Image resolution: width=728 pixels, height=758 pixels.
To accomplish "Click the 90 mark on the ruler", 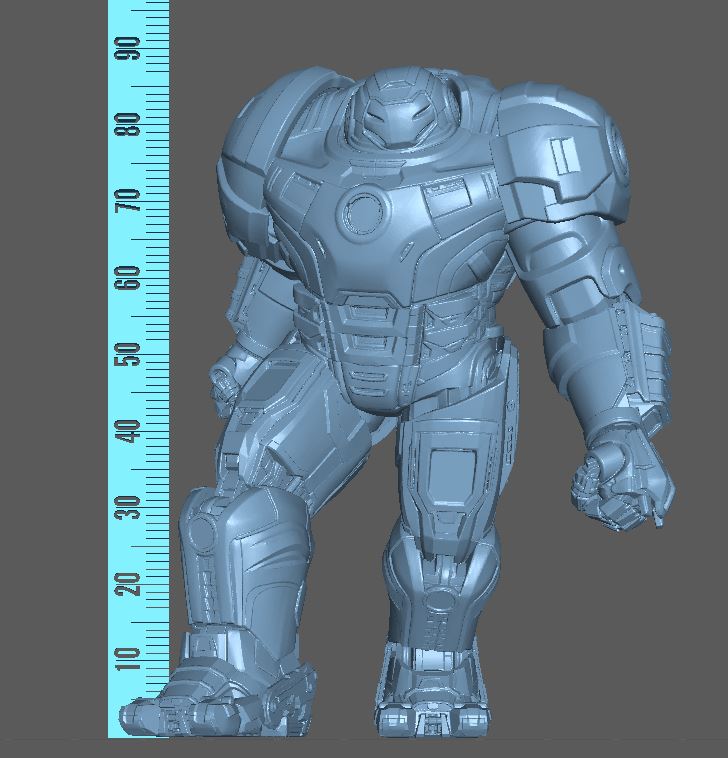I will pyautogui.click(x=127, y=47).
